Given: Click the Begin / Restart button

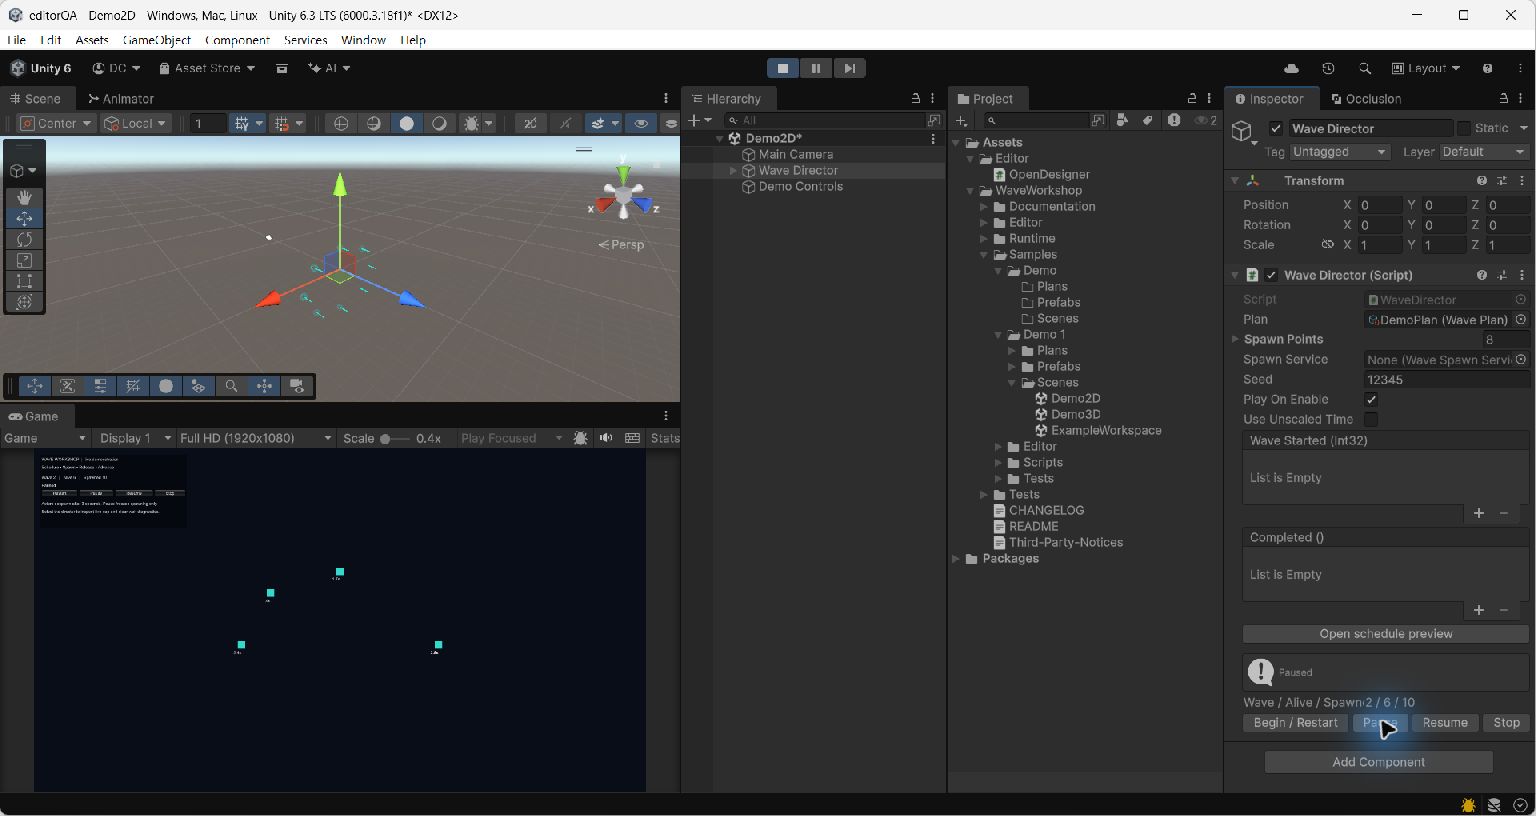Looking at the screenshot, I should click(x=1295, y=723).
